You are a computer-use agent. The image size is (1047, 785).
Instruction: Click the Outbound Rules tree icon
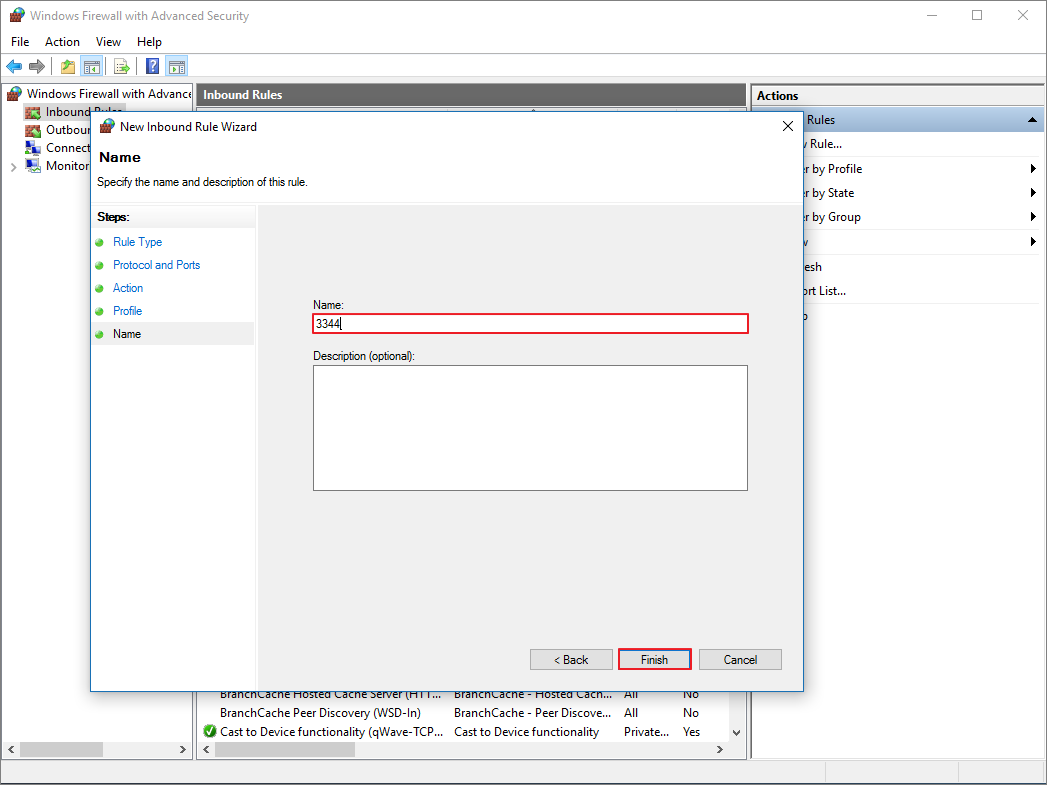(33, 130)
